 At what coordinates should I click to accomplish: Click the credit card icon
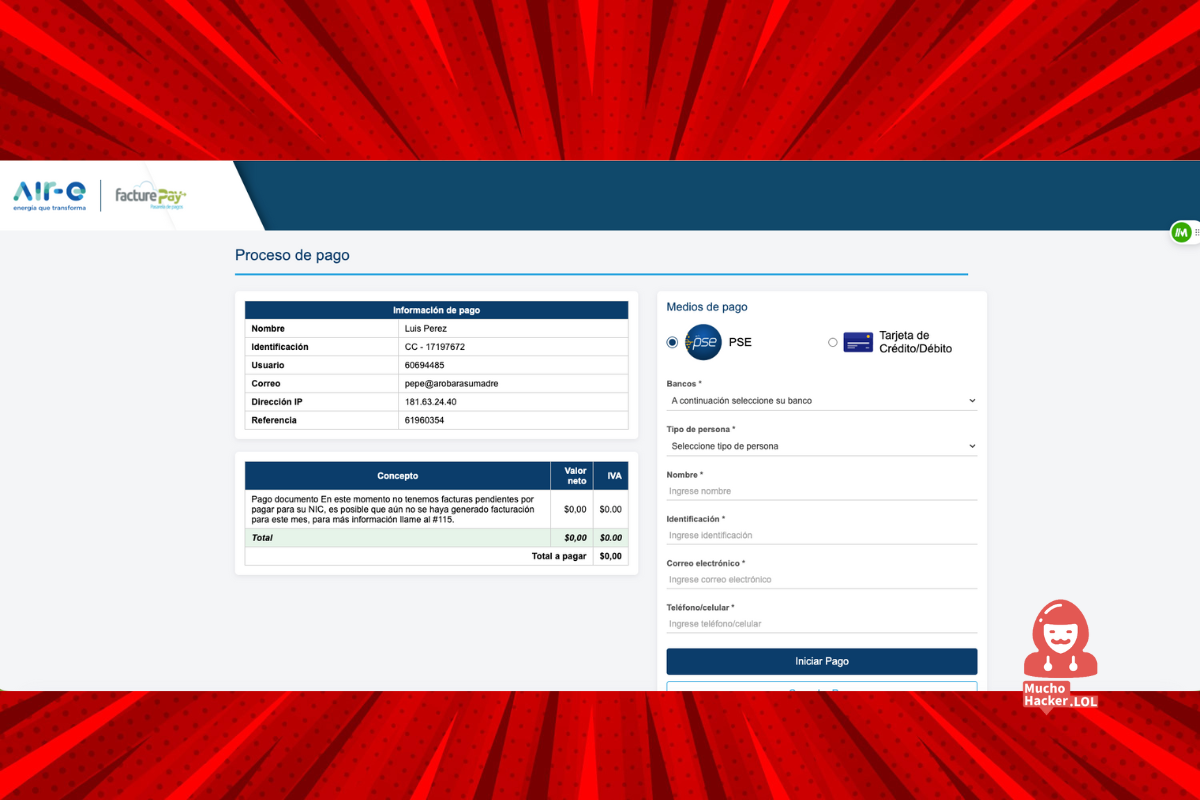point(858,342)
